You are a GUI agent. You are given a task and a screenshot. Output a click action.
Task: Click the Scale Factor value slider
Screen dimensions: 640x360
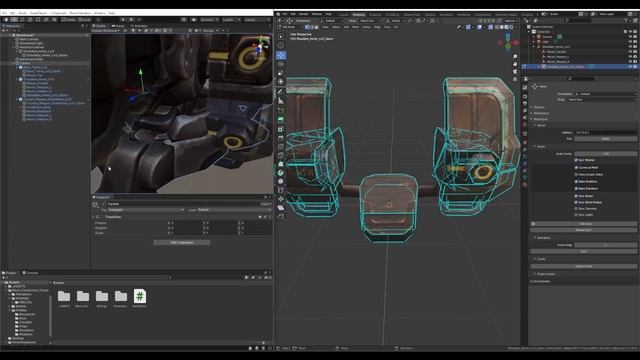pyautogui.click(x=606, y=154)
